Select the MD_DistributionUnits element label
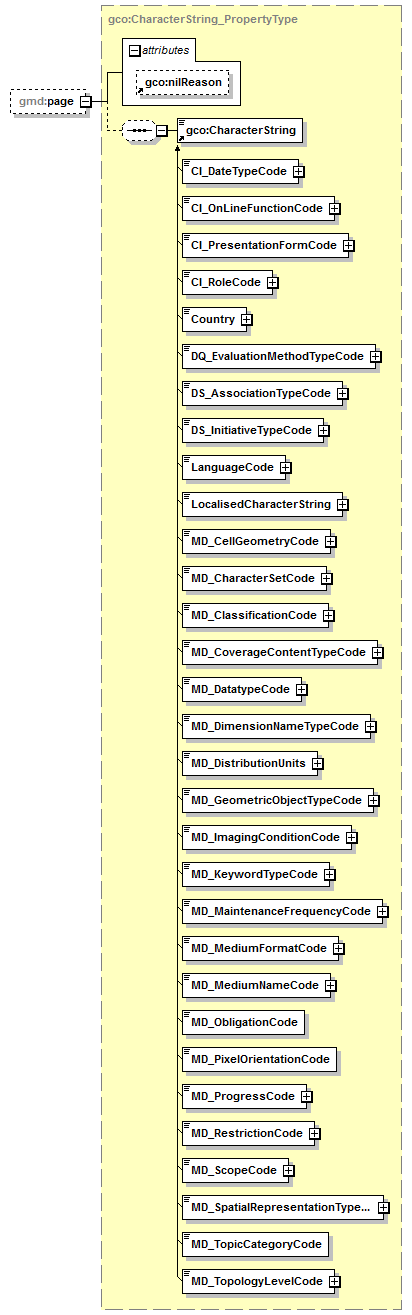The height and width of the screenshot is (1315, 412). pos(248,763)
